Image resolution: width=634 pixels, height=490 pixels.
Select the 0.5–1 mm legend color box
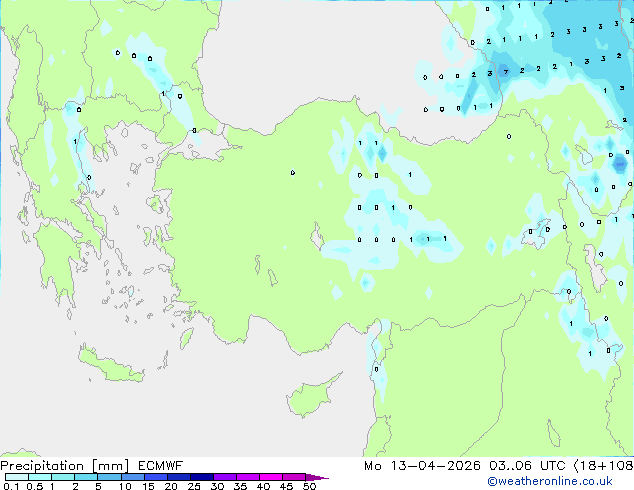[40, 477]
